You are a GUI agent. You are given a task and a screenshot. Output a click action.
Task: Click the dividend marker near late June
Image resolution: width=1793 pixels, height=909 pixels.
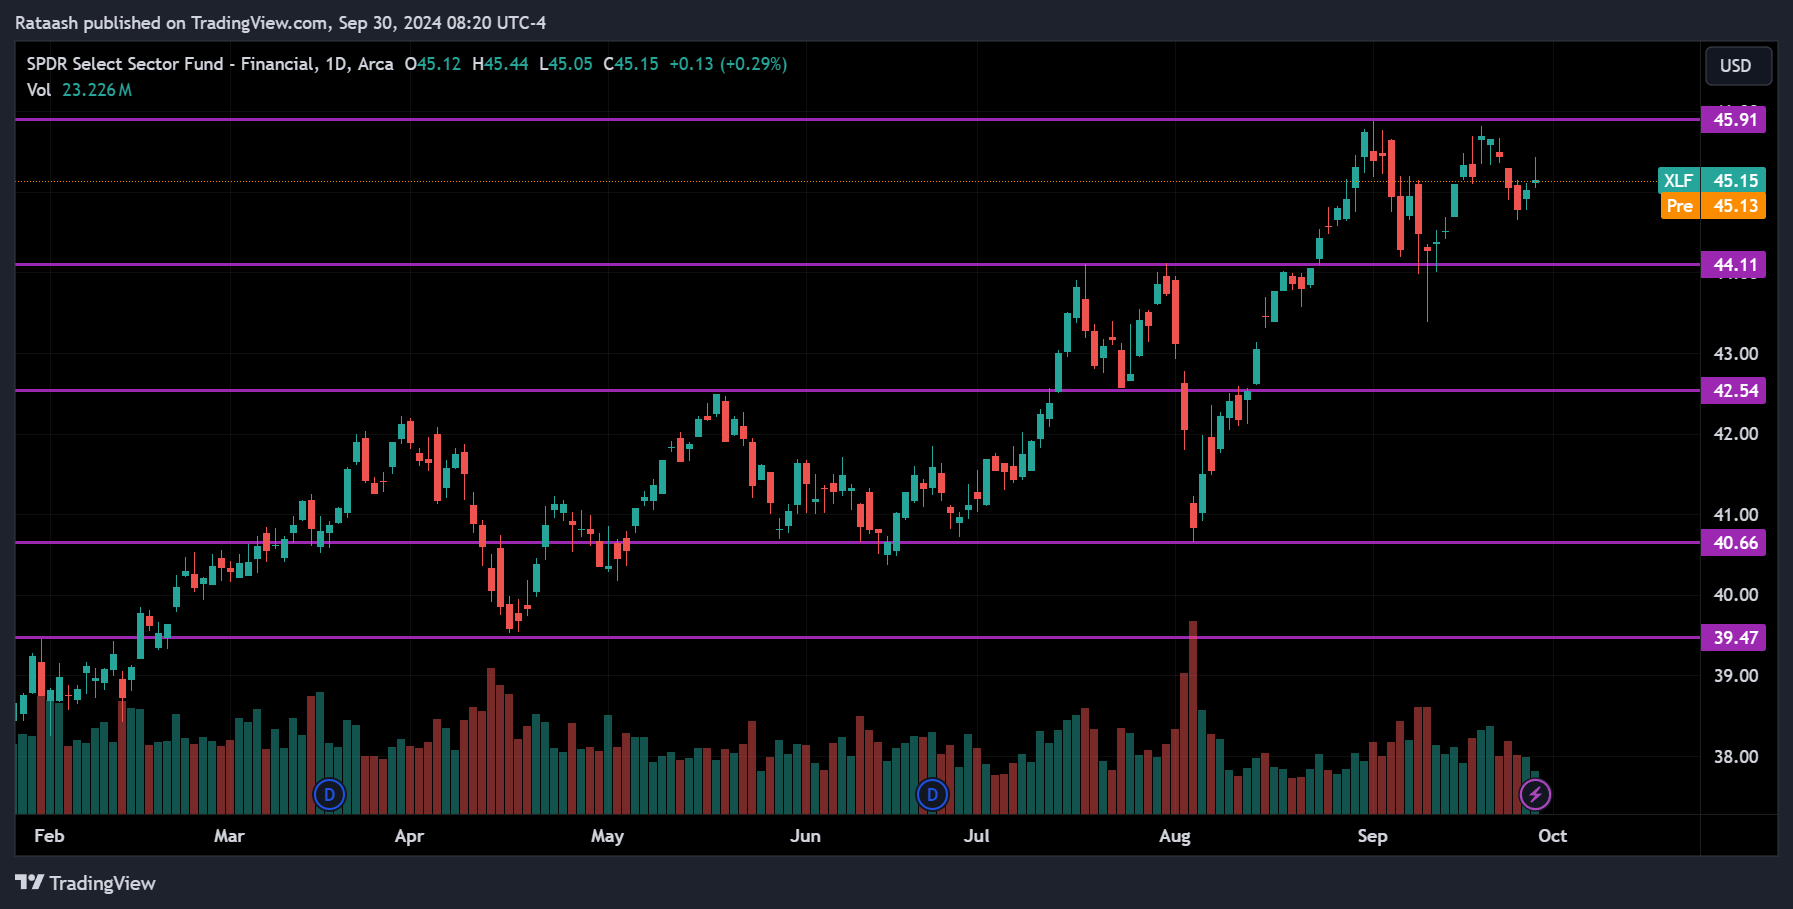[x=932, y=795]
